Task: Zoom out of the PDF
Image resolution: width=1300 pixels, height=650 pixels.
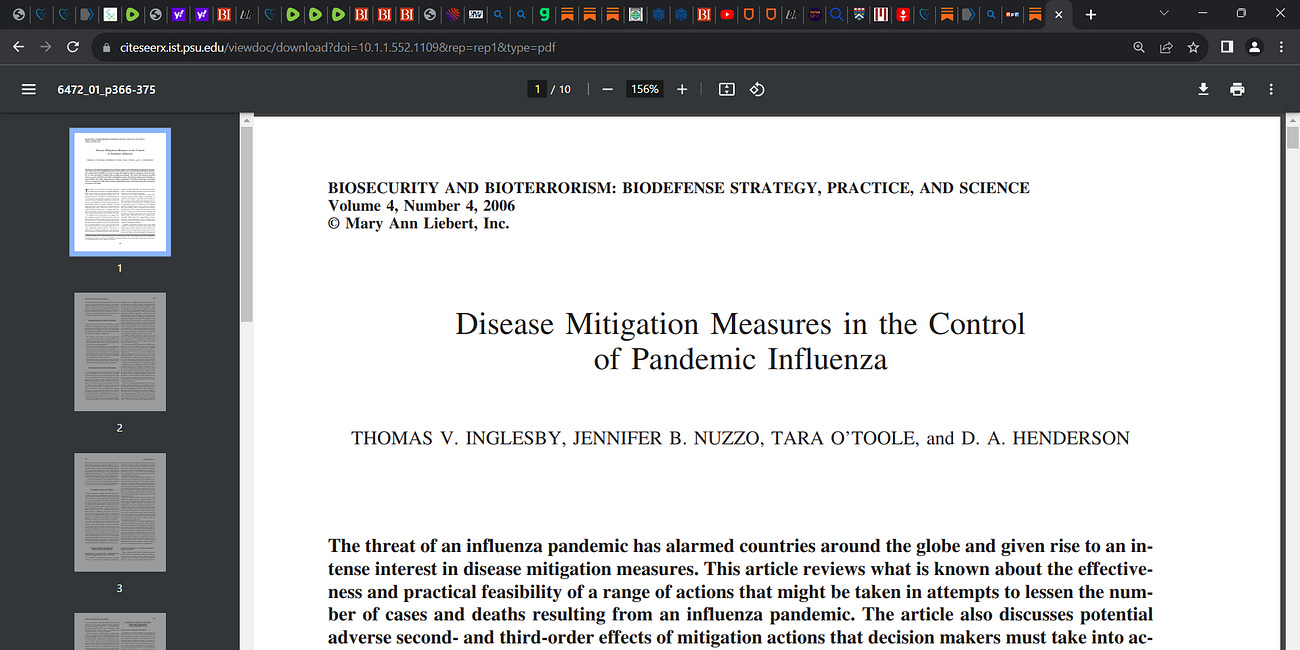Action: point(607,89)
